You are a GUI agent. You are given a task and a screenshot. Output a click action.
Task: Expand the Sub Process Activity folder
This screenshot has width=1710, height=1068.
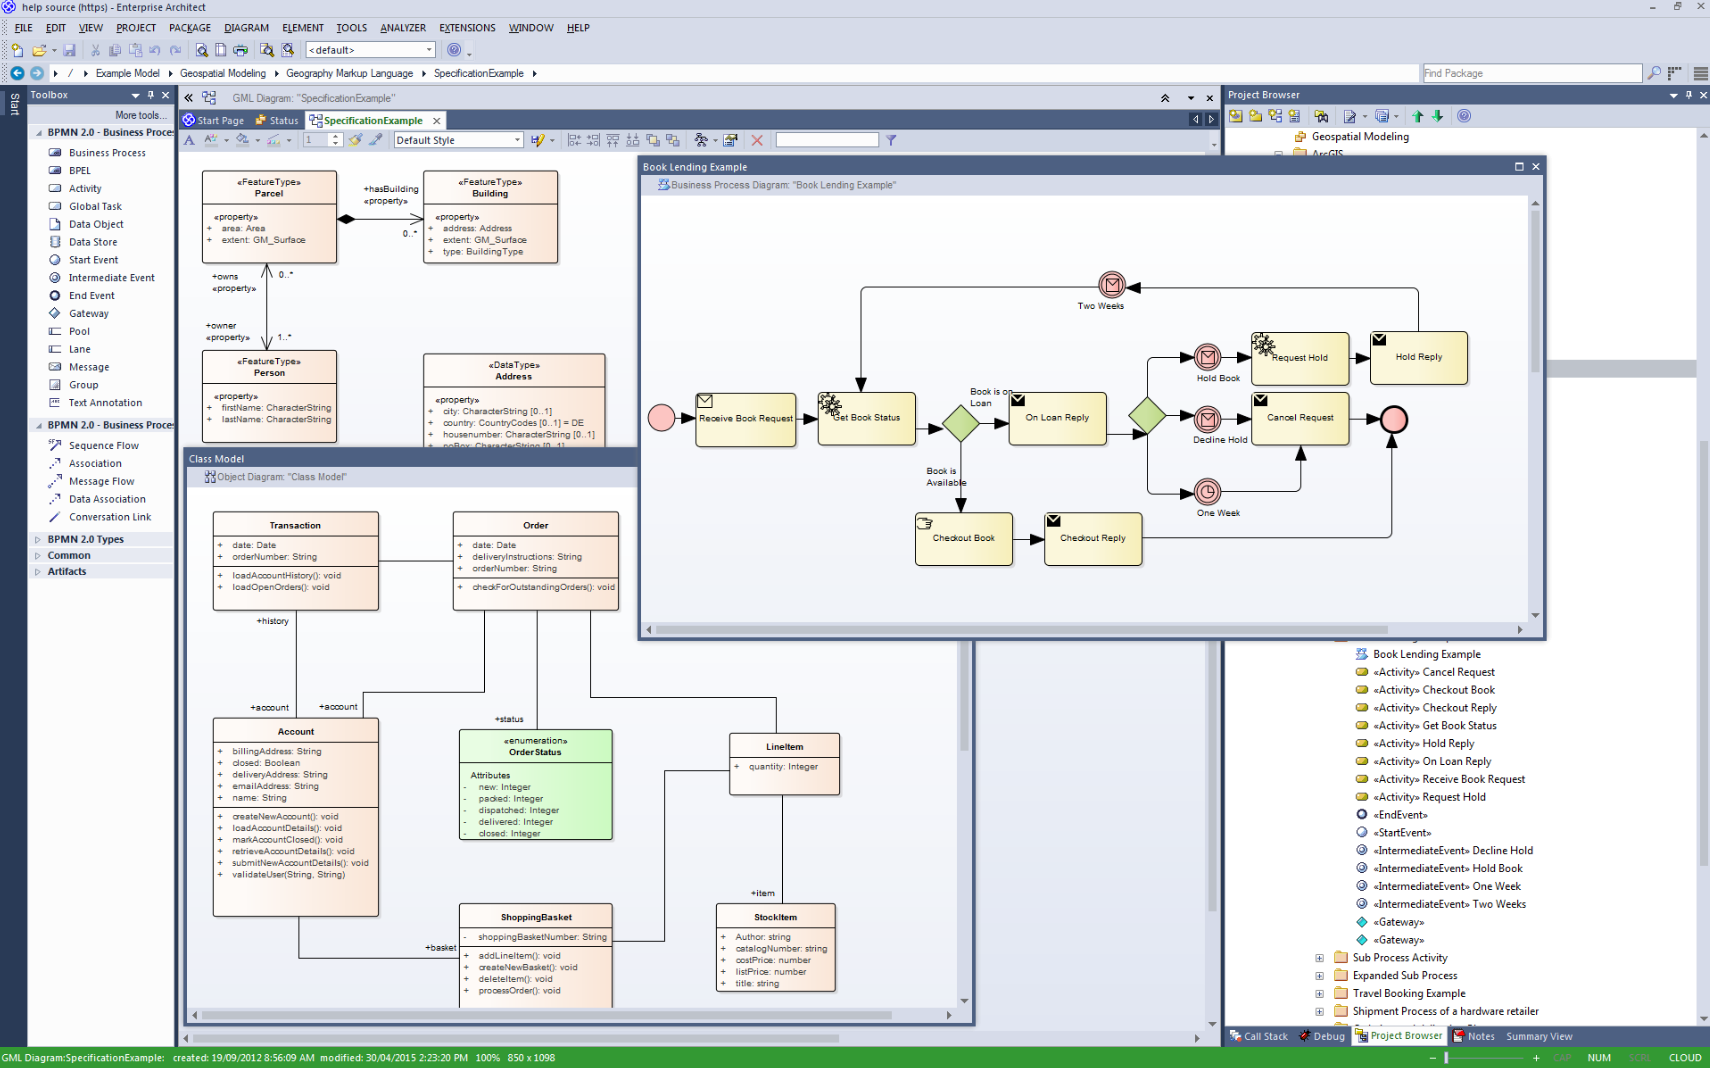1319,958
